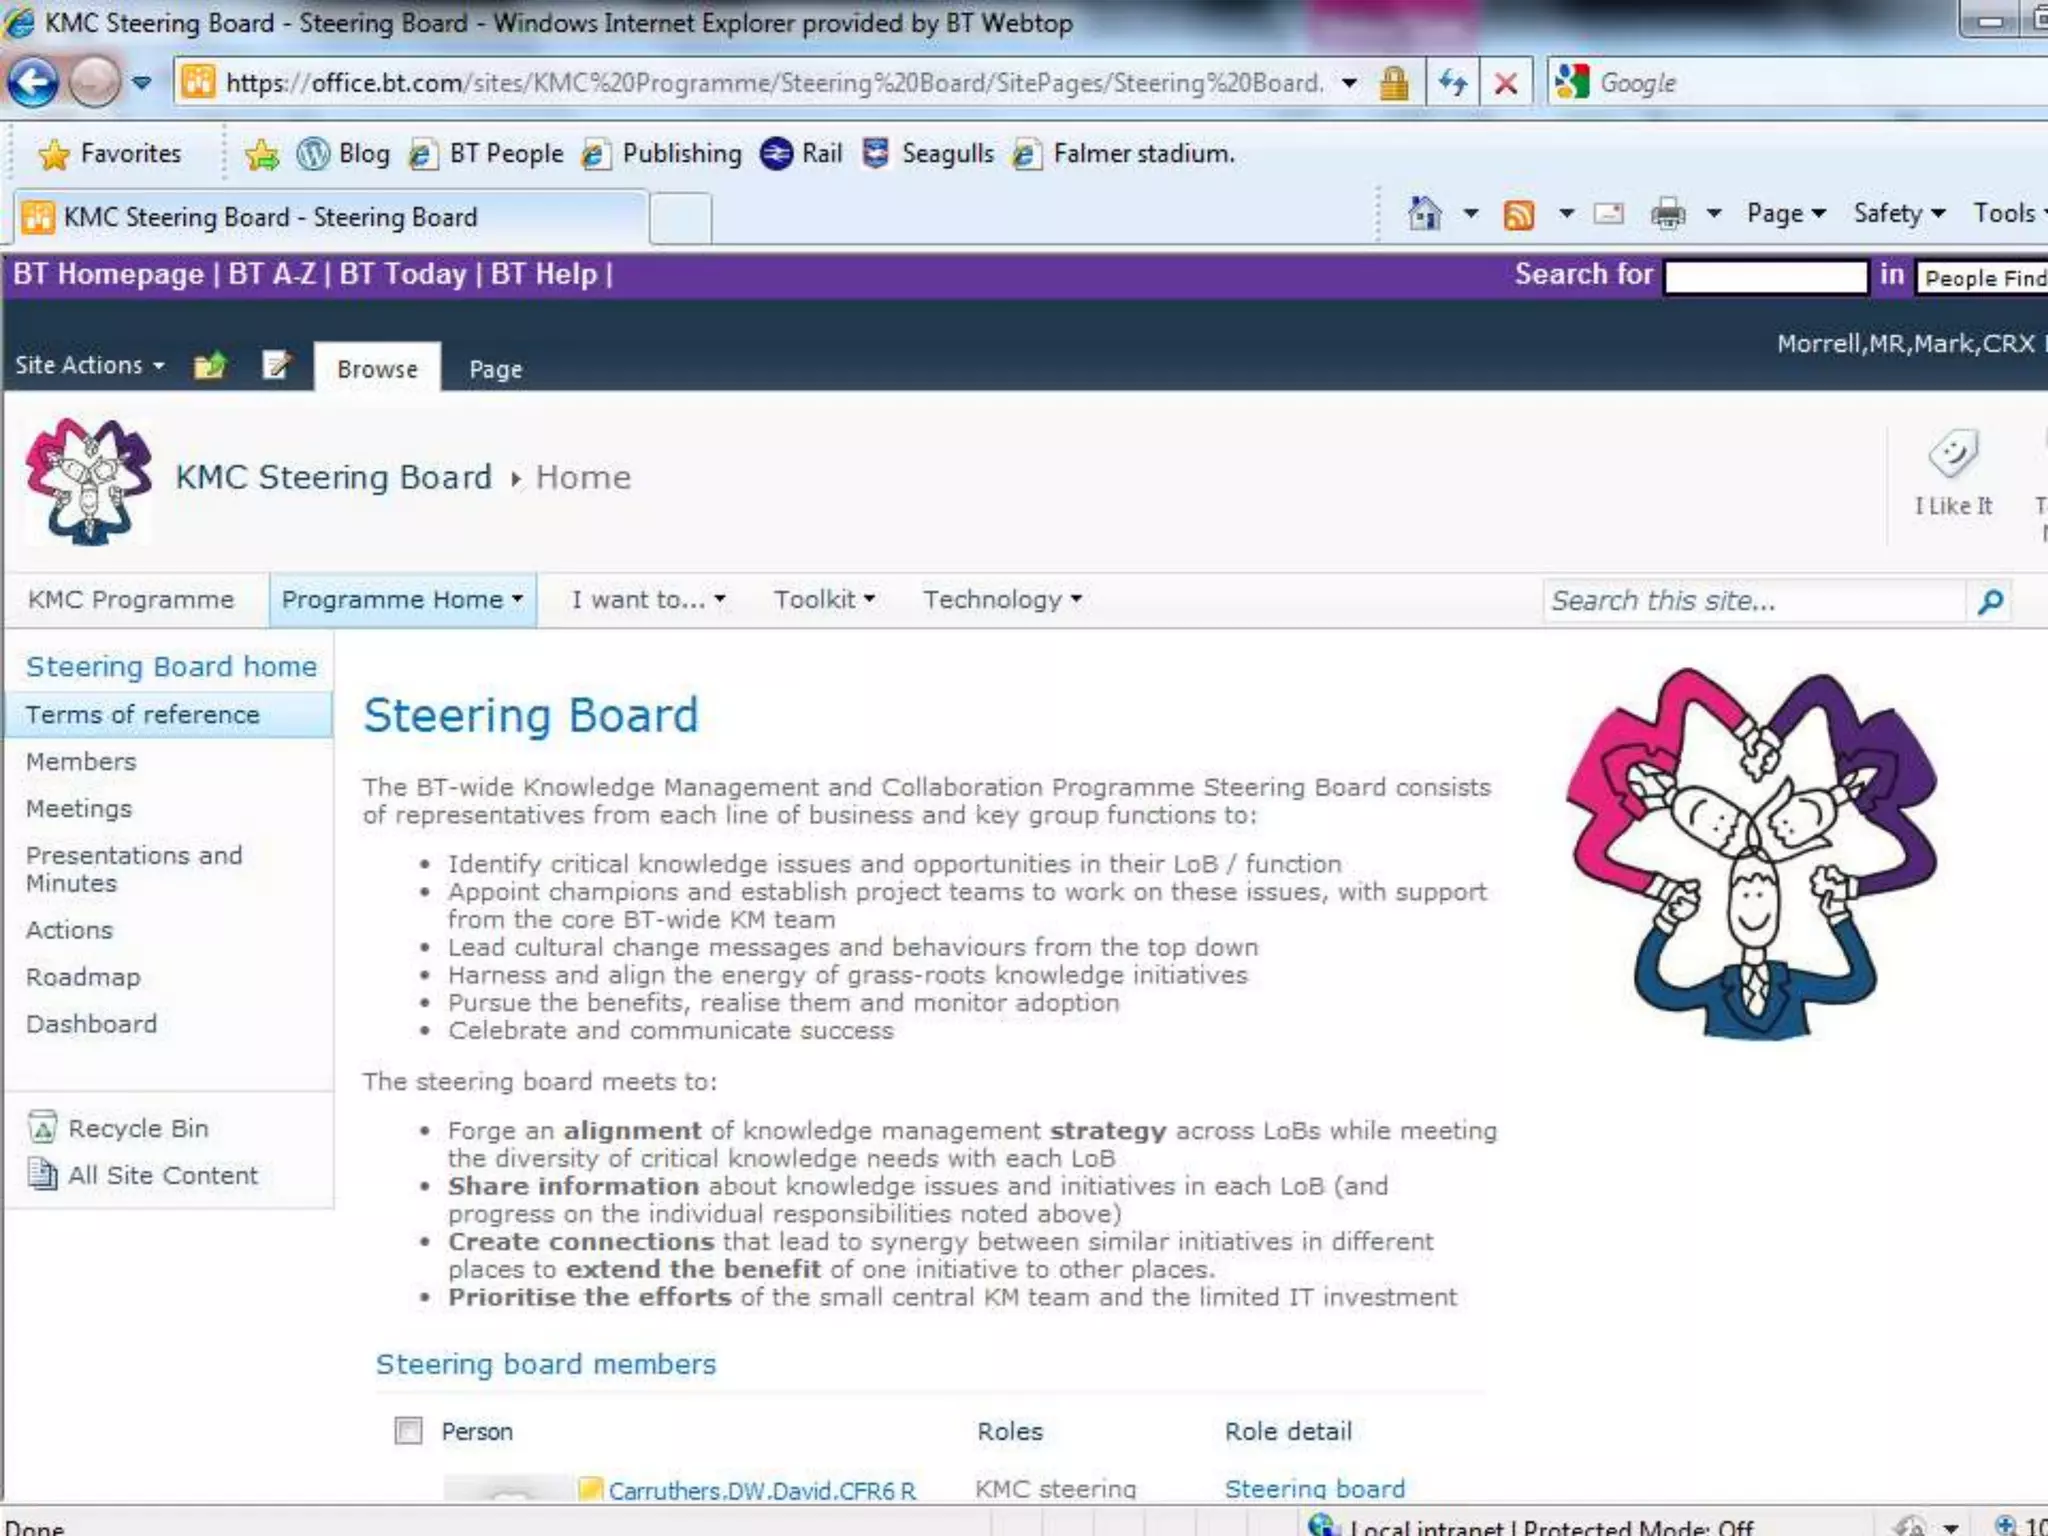The height and width of the screenshot is (1536, 2048).
Task: Click the BT Homepage link
Action: tap(108, 274)
